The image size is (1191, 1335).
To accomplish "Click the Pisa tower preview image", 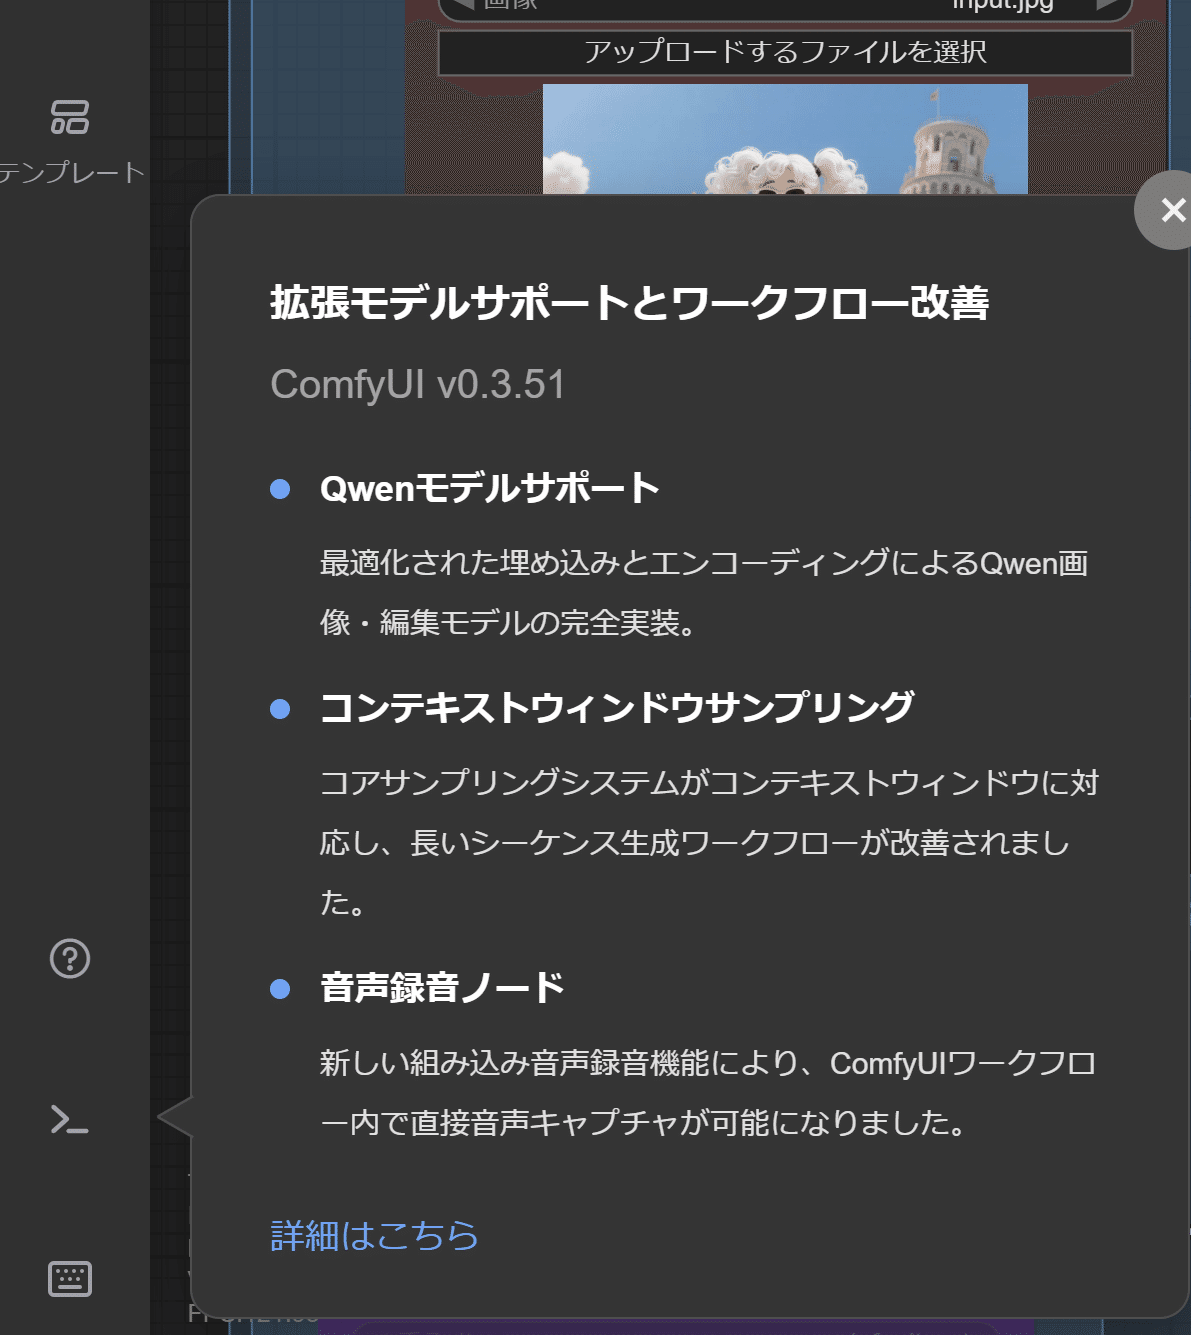I will (x=785, y=139).
